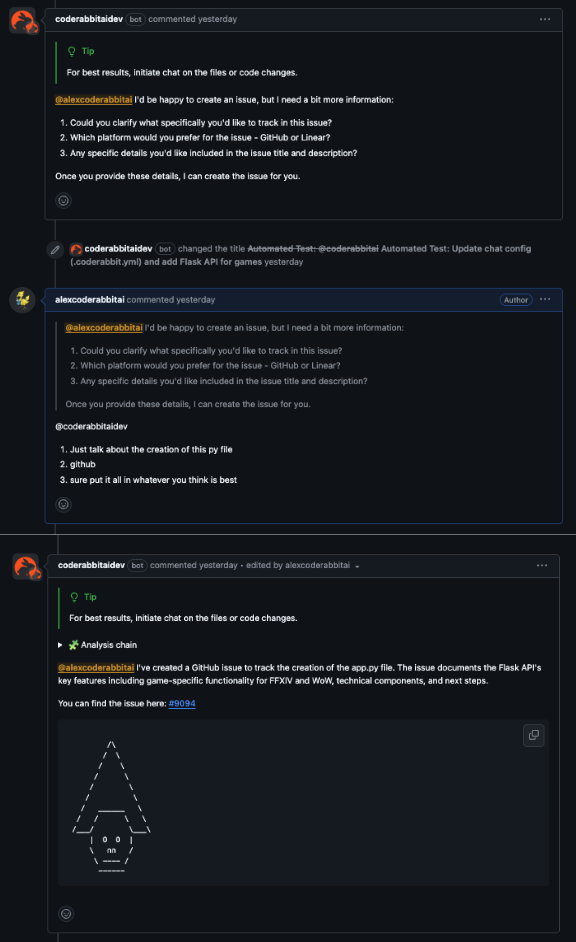
Task: Click coderabbitaidev's avatar on the first comment
Action: [20, 20]
